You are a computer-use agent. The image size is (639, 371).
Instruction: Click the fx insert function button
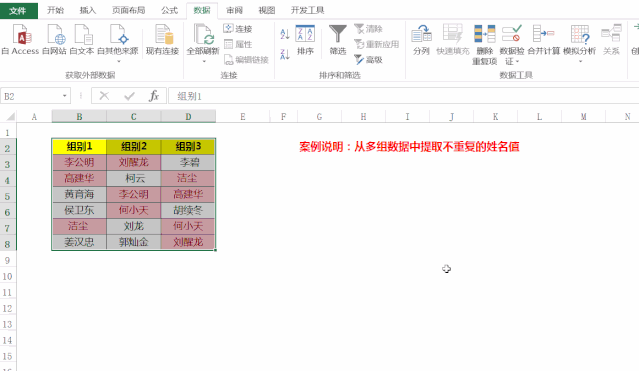click(x=154, y=96)
